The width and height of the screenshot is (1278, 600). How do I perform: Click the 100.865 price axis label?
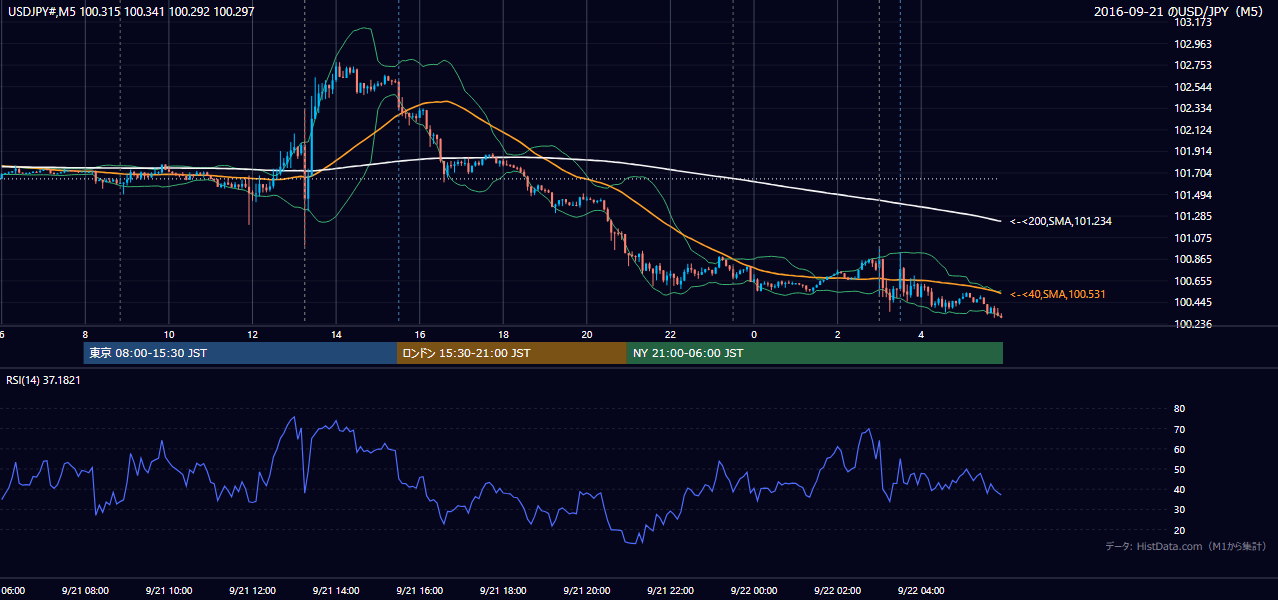tap(1193, 259)
